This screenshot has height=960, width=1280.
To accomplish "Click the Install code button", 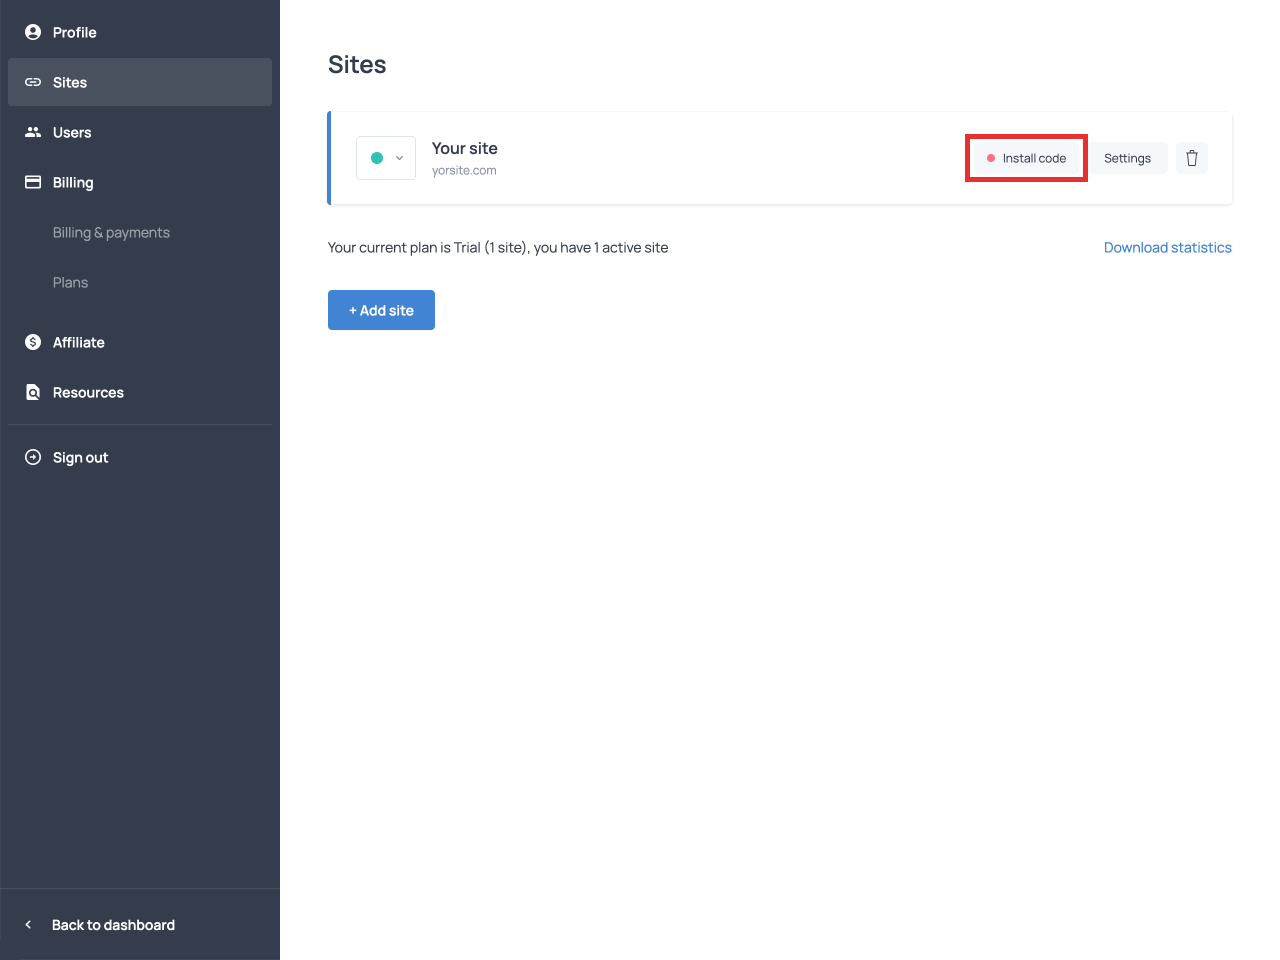I will pyautogui.click(x=1026, y=158).
